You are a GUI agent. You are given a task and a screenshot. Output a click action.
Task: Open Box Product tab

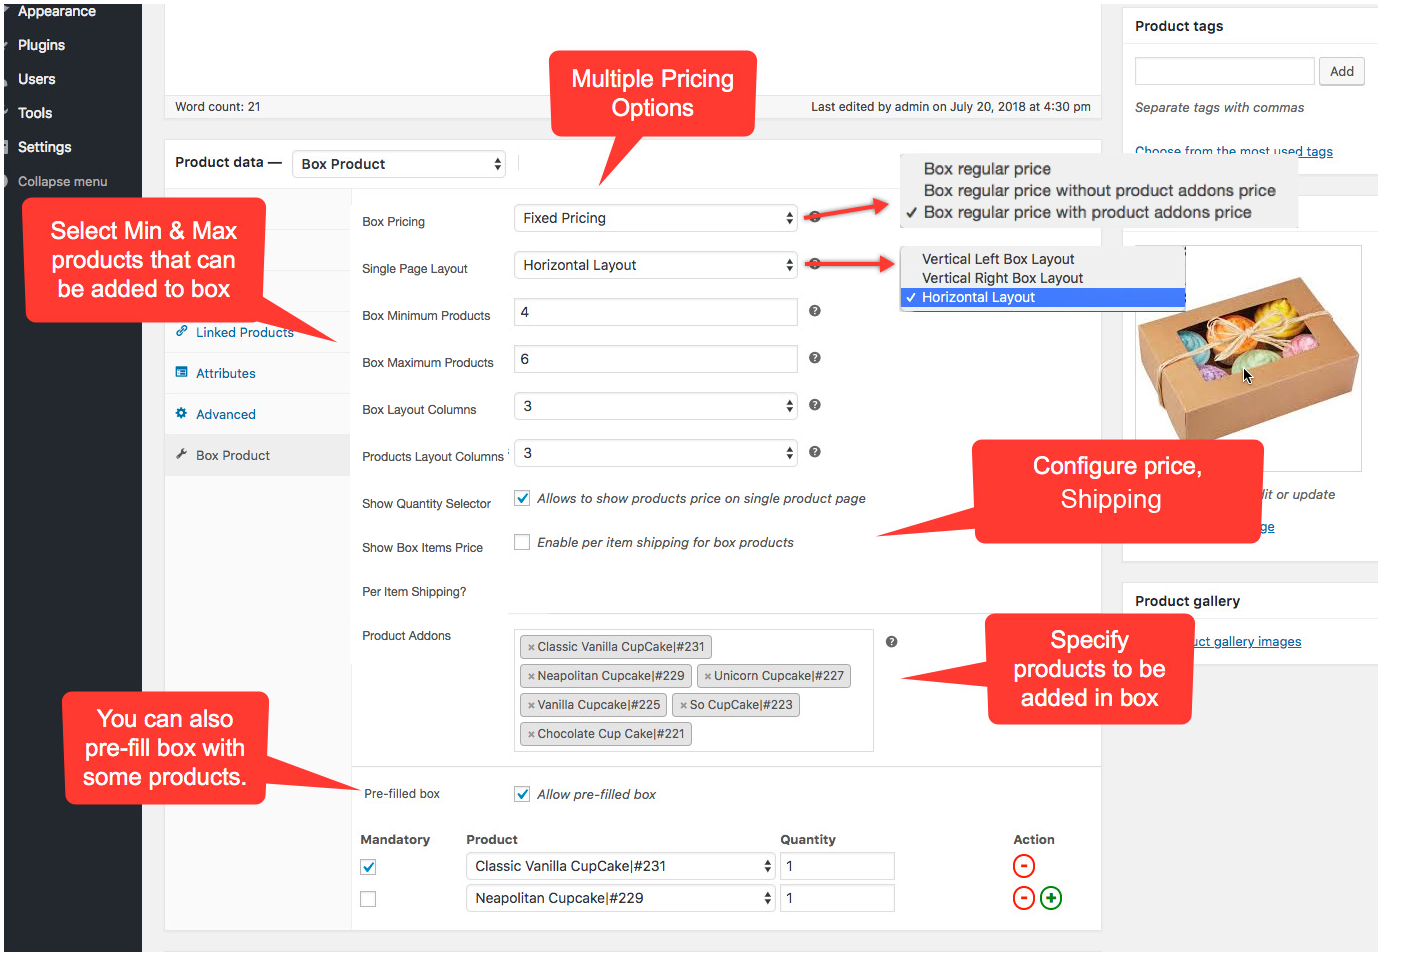click(x=233, y=455)
